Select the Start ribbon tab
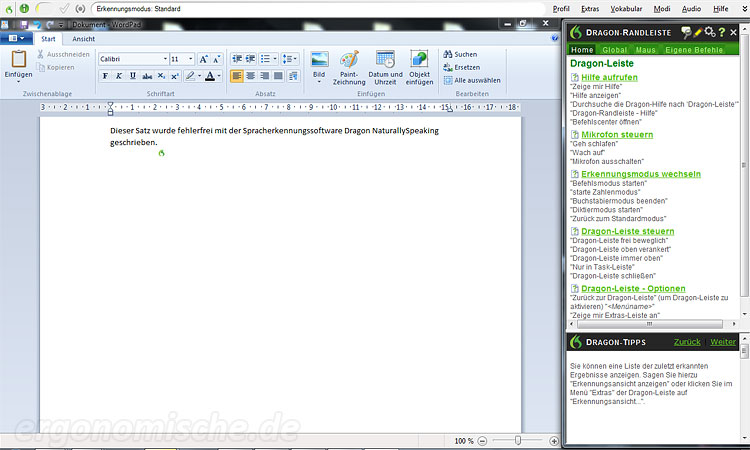 point(48,39)
